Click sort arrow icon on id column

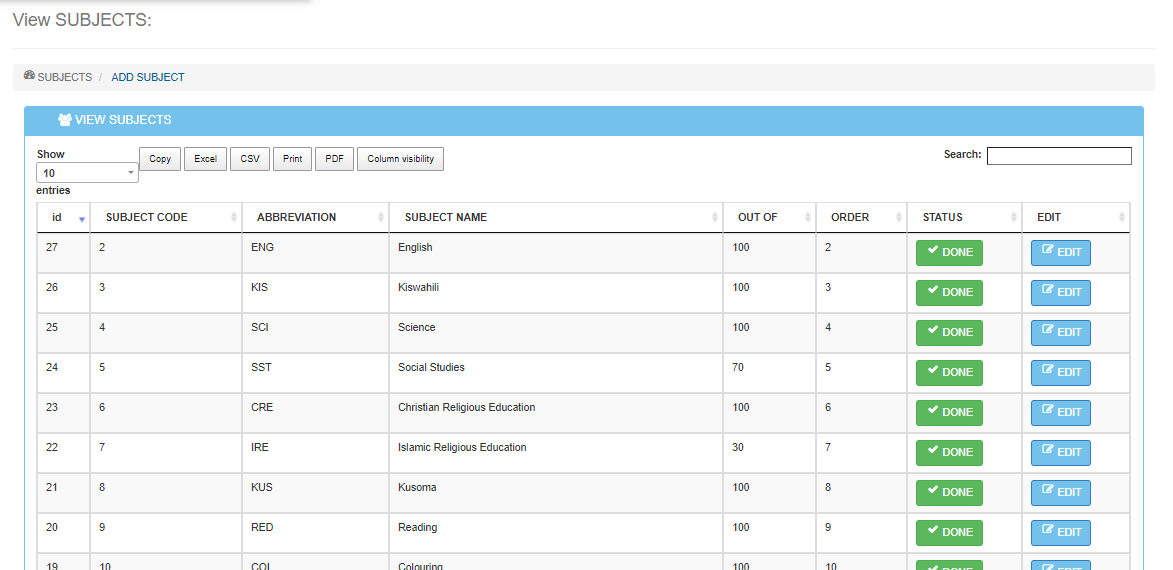pos(81,218)
